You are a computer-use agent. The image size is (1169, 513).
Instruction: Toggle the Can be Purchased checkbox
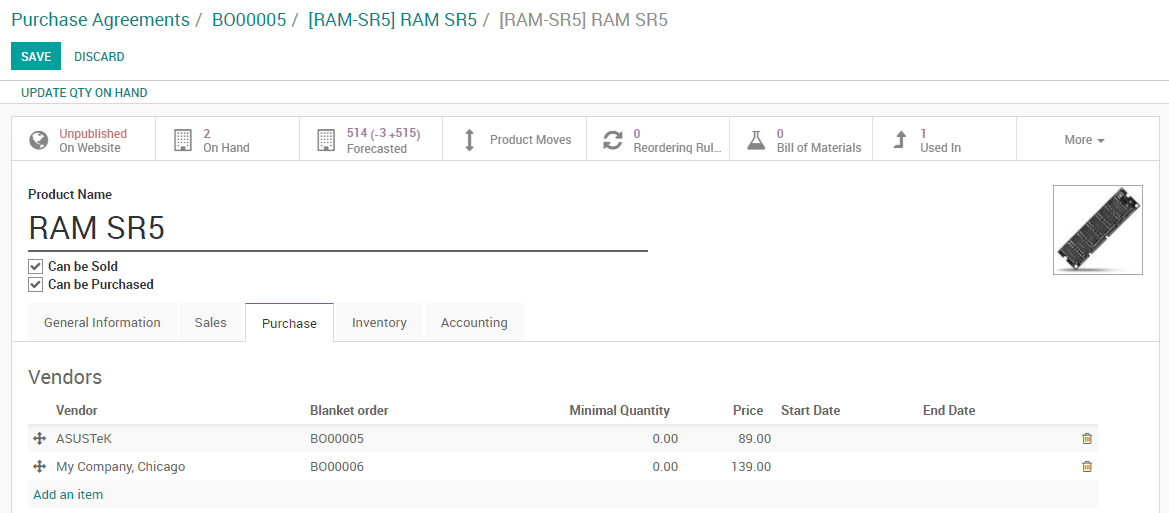coord(36,285)
